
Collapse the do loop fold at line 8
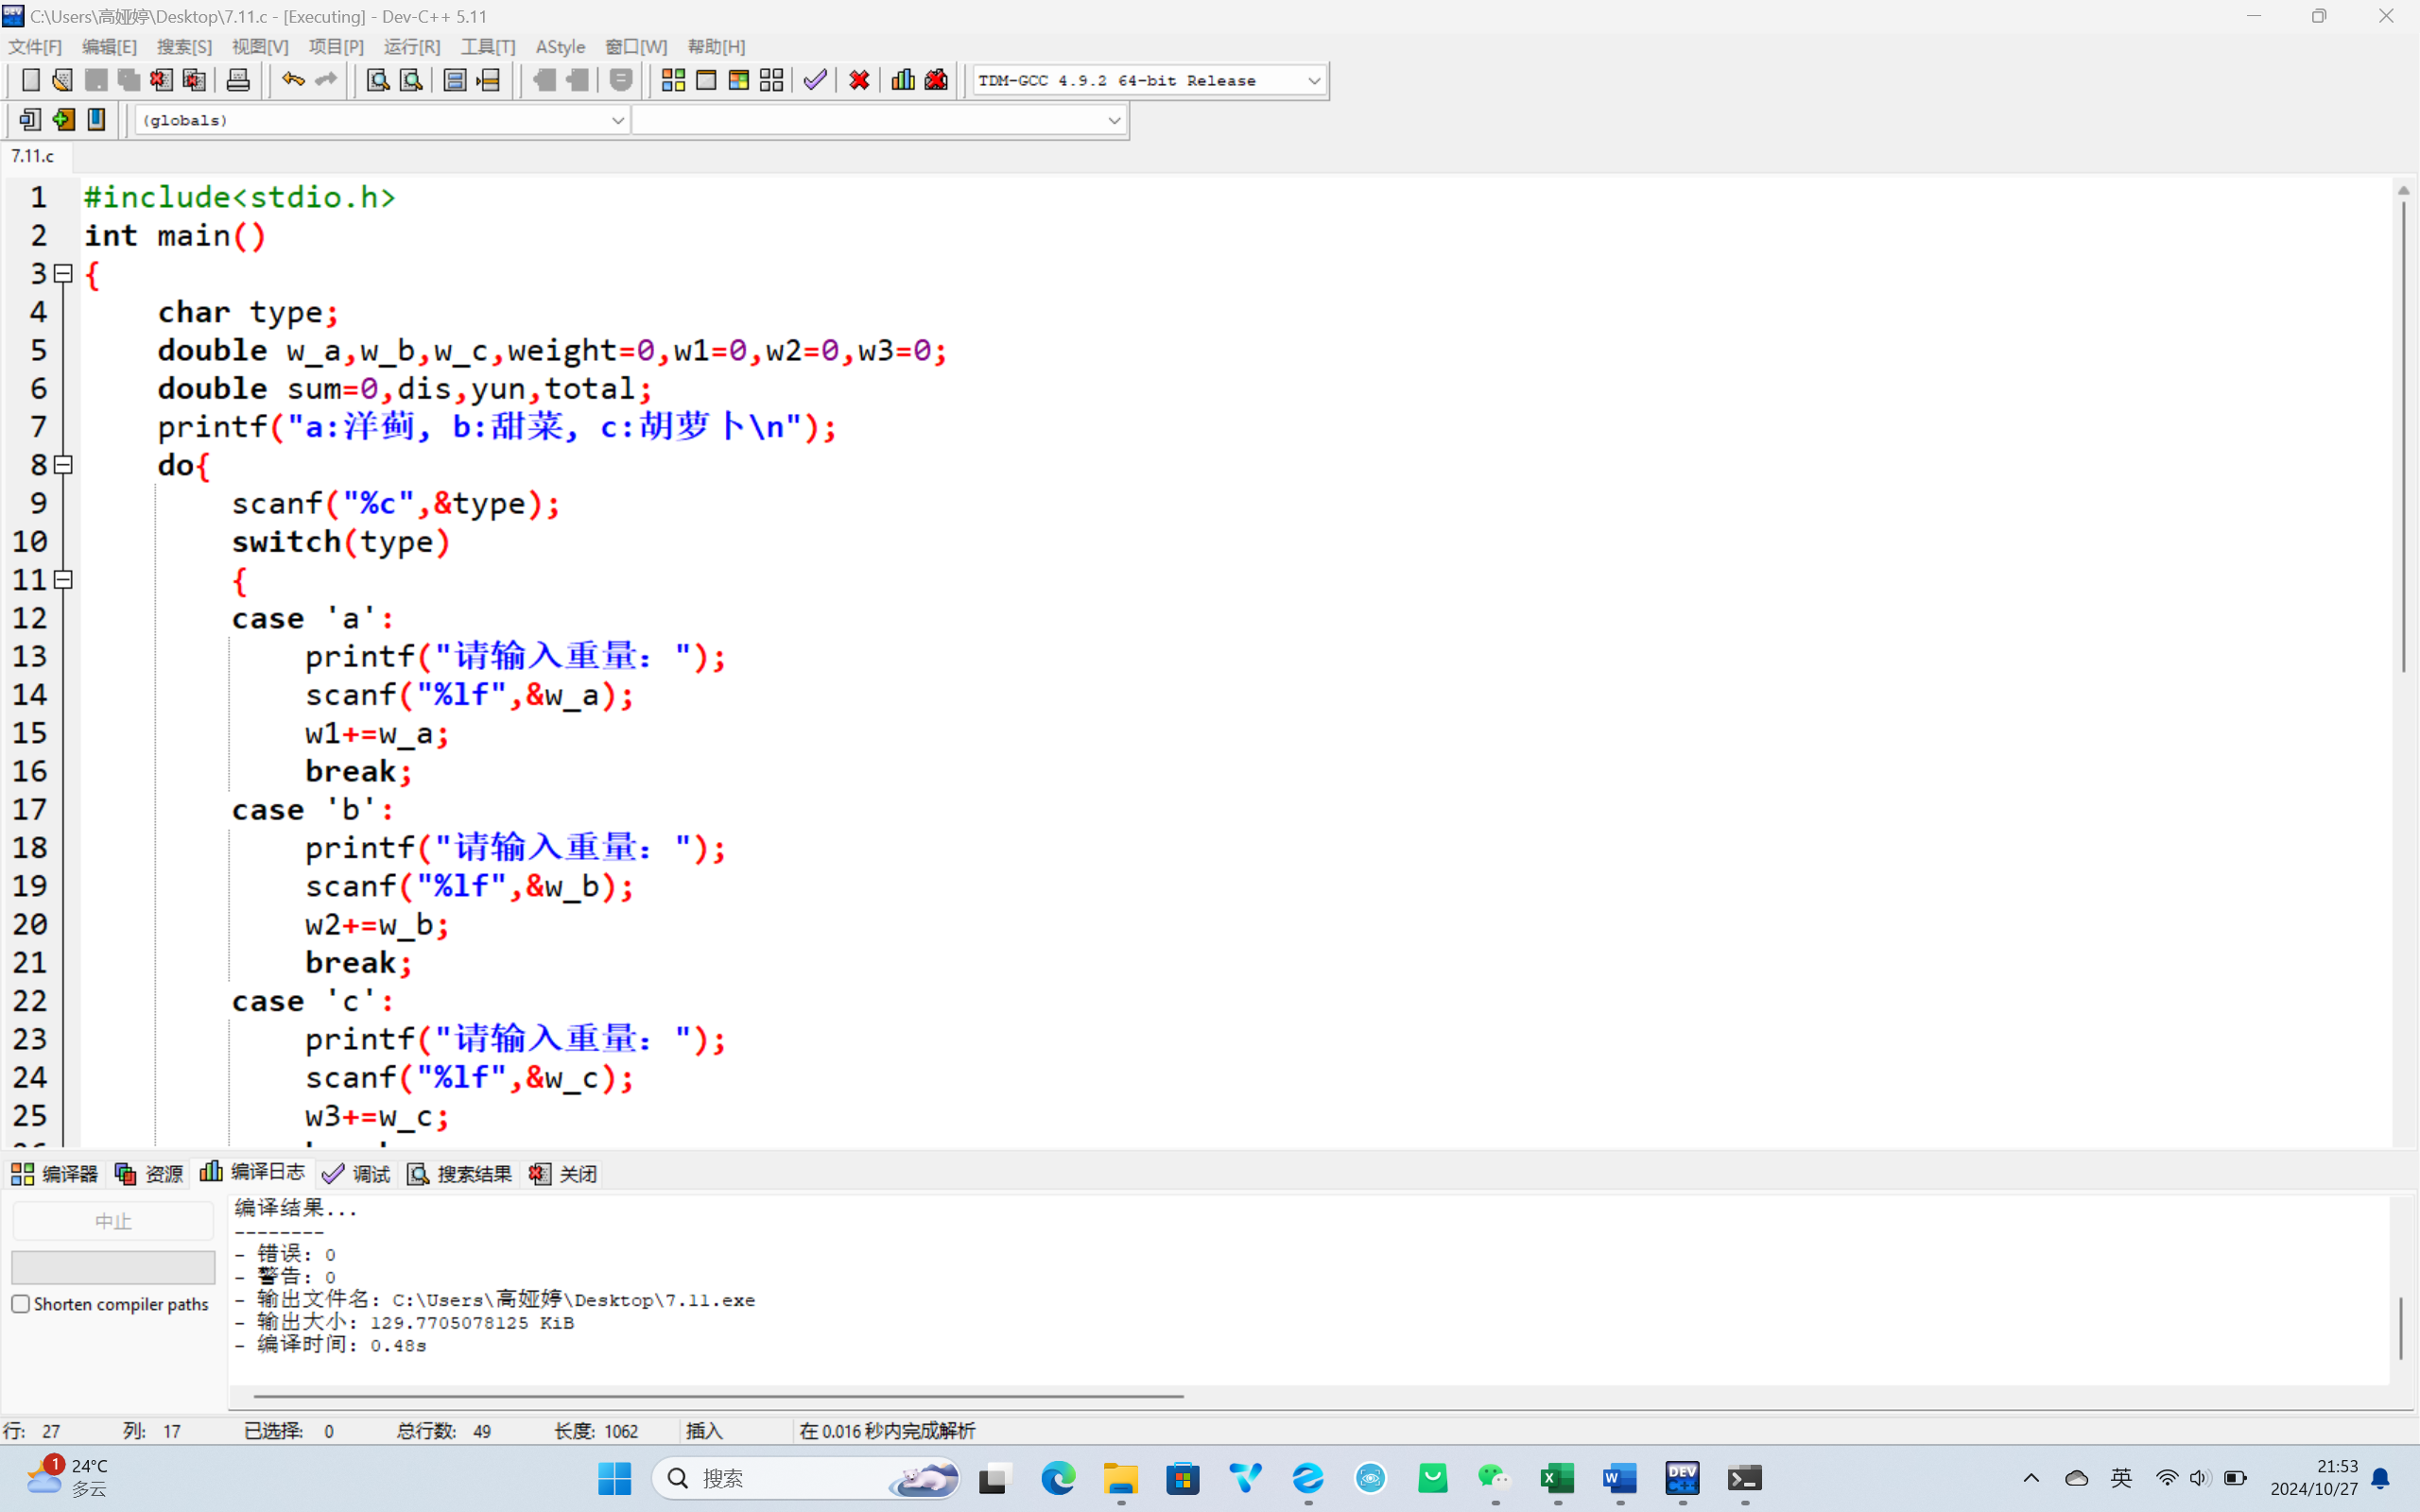[63, 465]
